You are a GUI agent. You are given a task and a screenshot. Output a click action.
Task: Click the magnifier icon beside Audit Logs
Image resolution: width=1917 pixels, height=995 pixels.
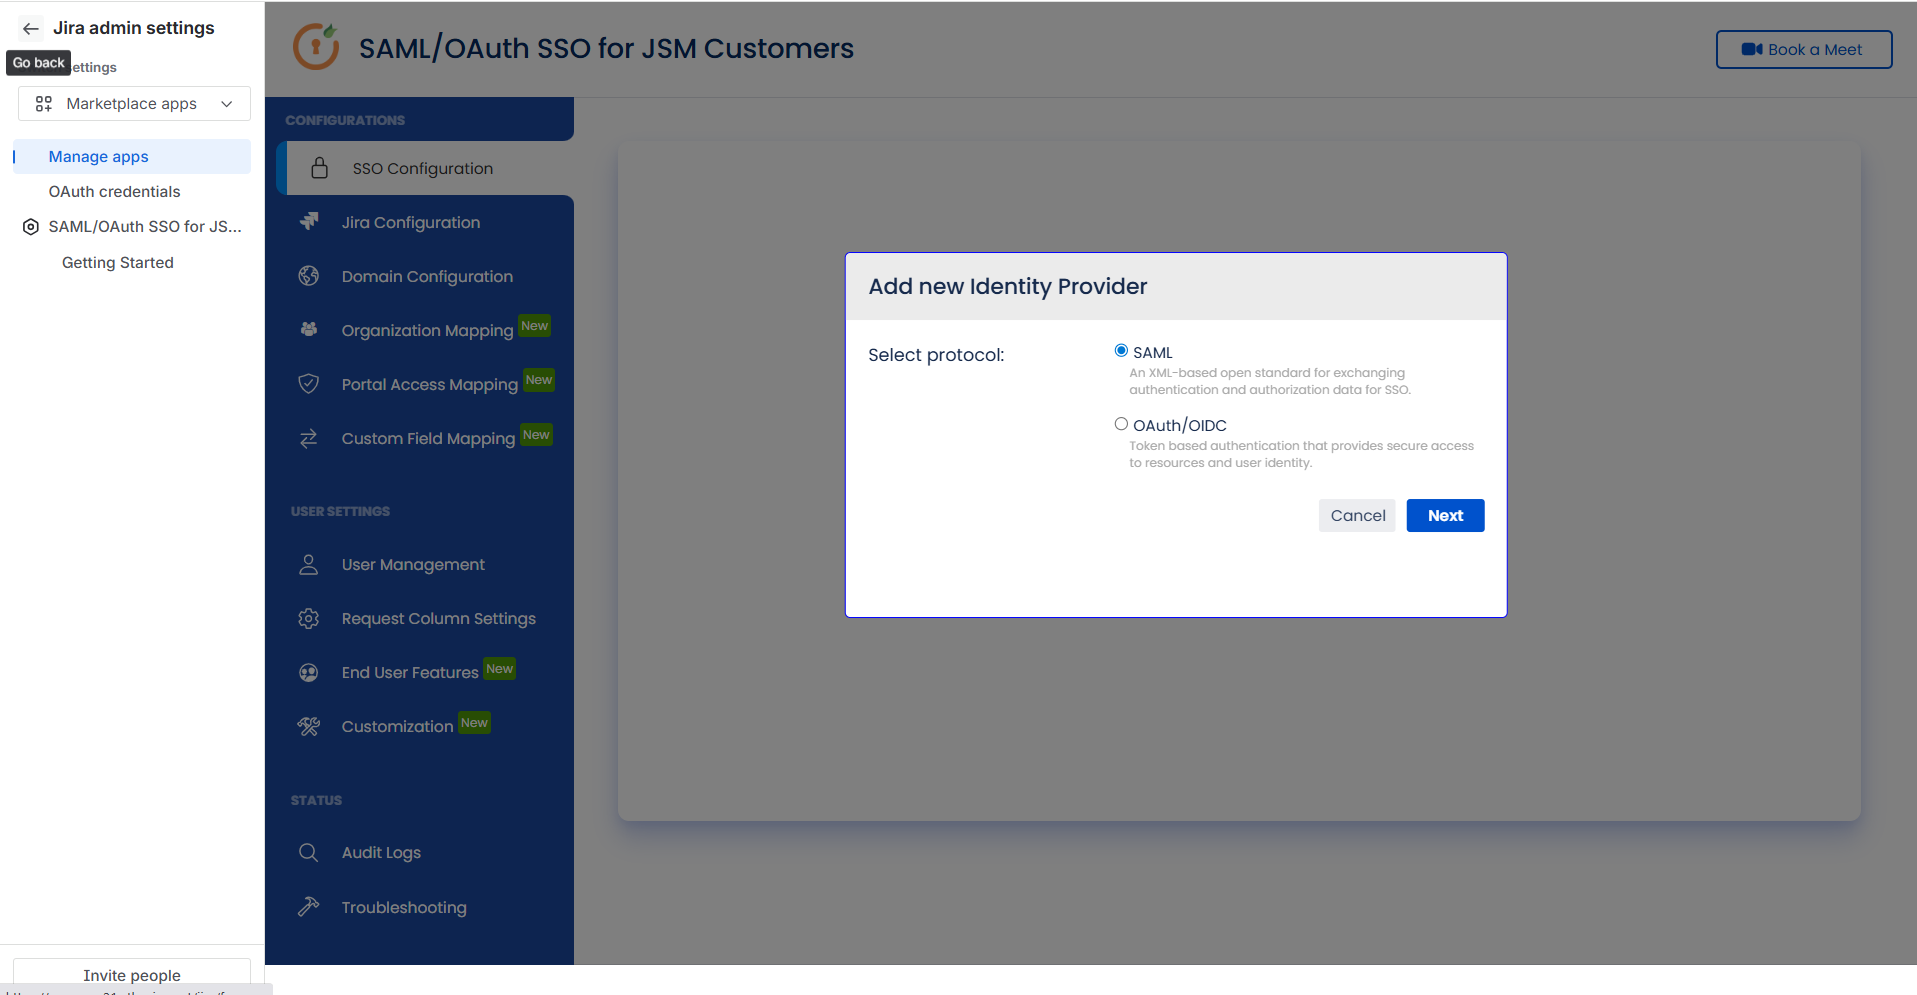[309, 852]
